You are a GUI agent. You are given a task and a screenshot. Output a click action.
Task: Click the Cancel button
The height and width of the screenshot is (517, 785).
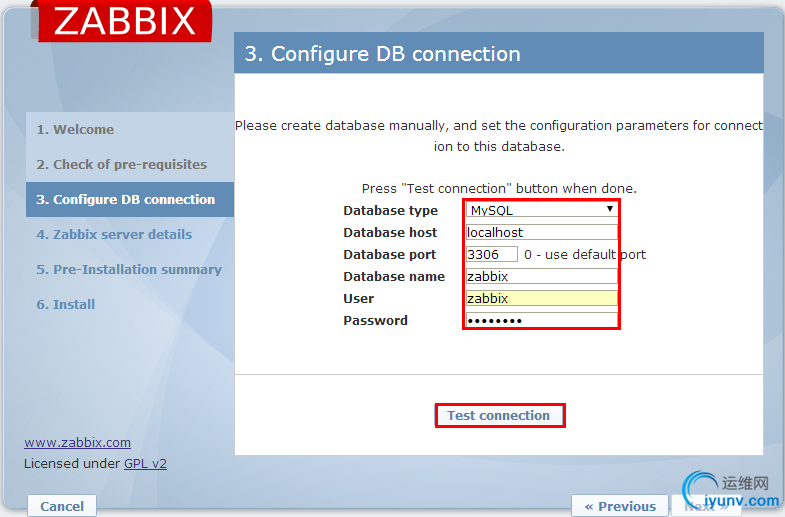(x=62, y=506)
